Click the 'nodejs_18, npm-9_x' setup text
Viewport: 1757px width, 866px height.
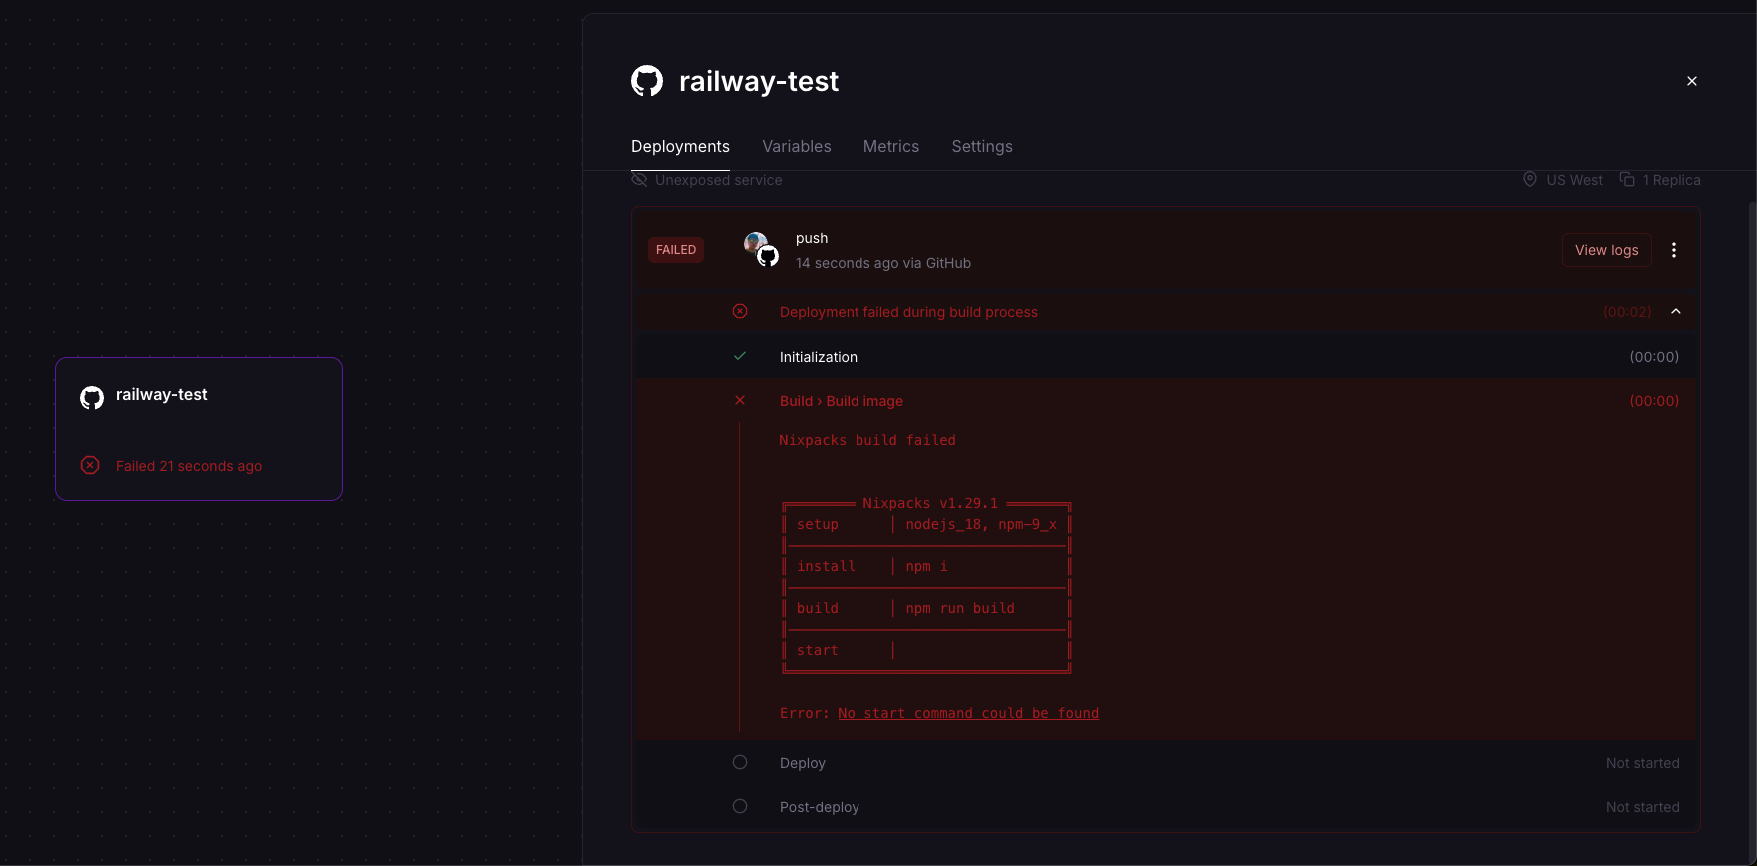[981, 524]
